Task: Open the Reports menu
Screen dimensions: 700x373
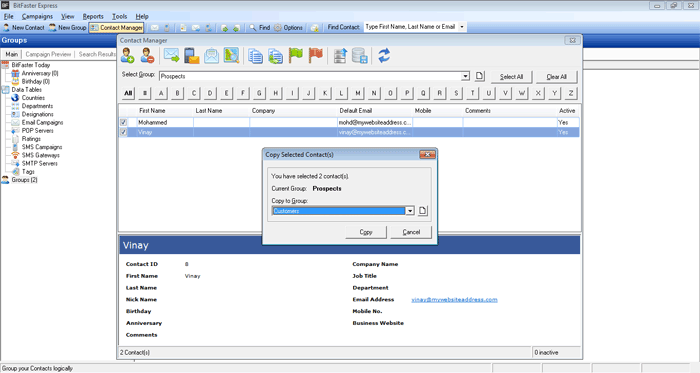Action: [93, 17]
